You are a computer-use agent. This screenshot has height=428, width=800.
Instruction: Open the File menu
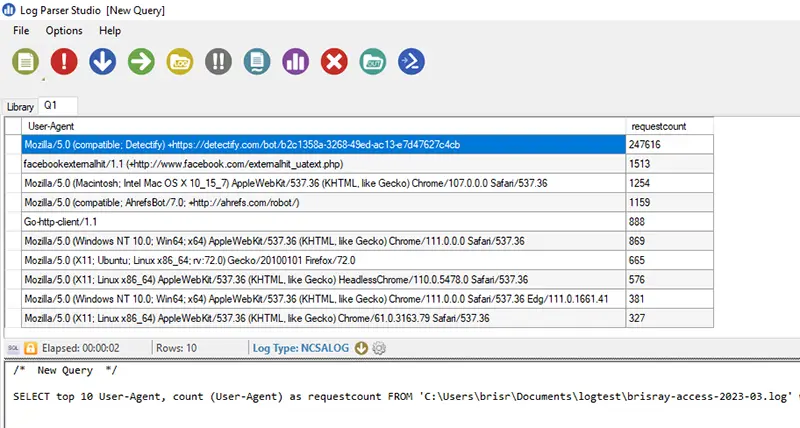click(x=21, y=31)
